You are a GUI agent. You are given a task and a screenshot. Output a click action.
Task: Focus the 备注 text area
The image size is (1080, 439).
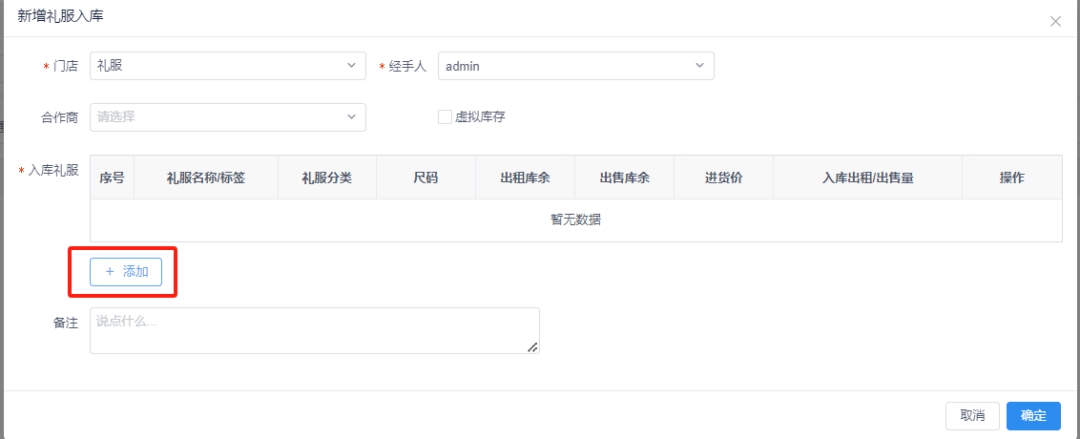coord(315,331)
